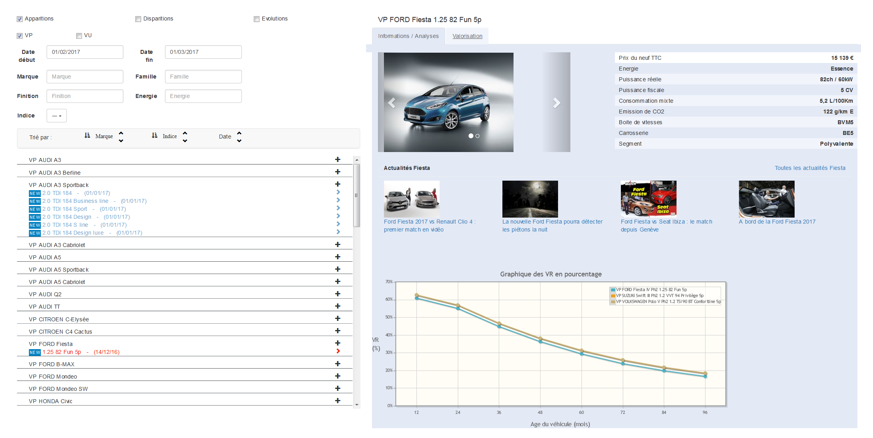Focus the Energie input field
873x438 pixels.
(x=203, y=96)
